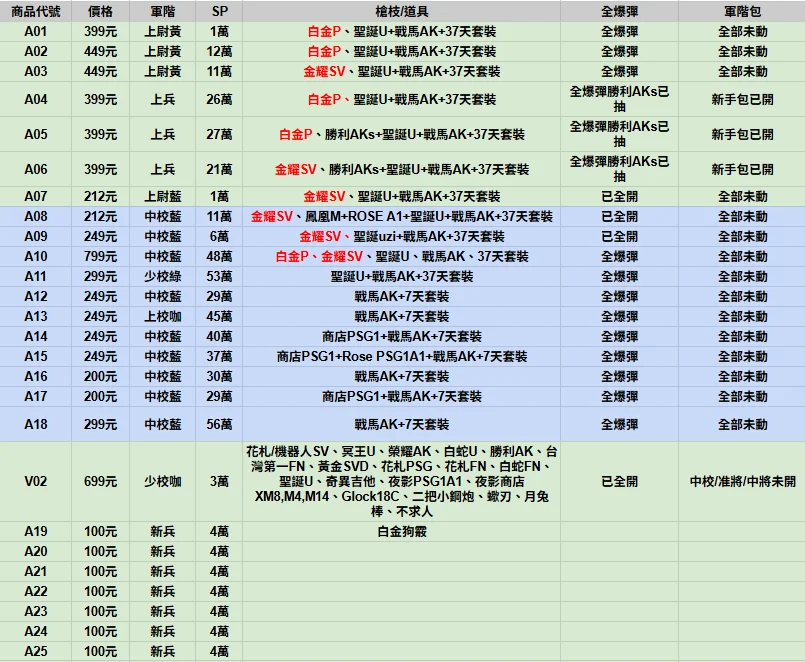This screenshot has width=805, height=662.
Task: Select the 53萬 SP cell
Action: pos(219,277)
